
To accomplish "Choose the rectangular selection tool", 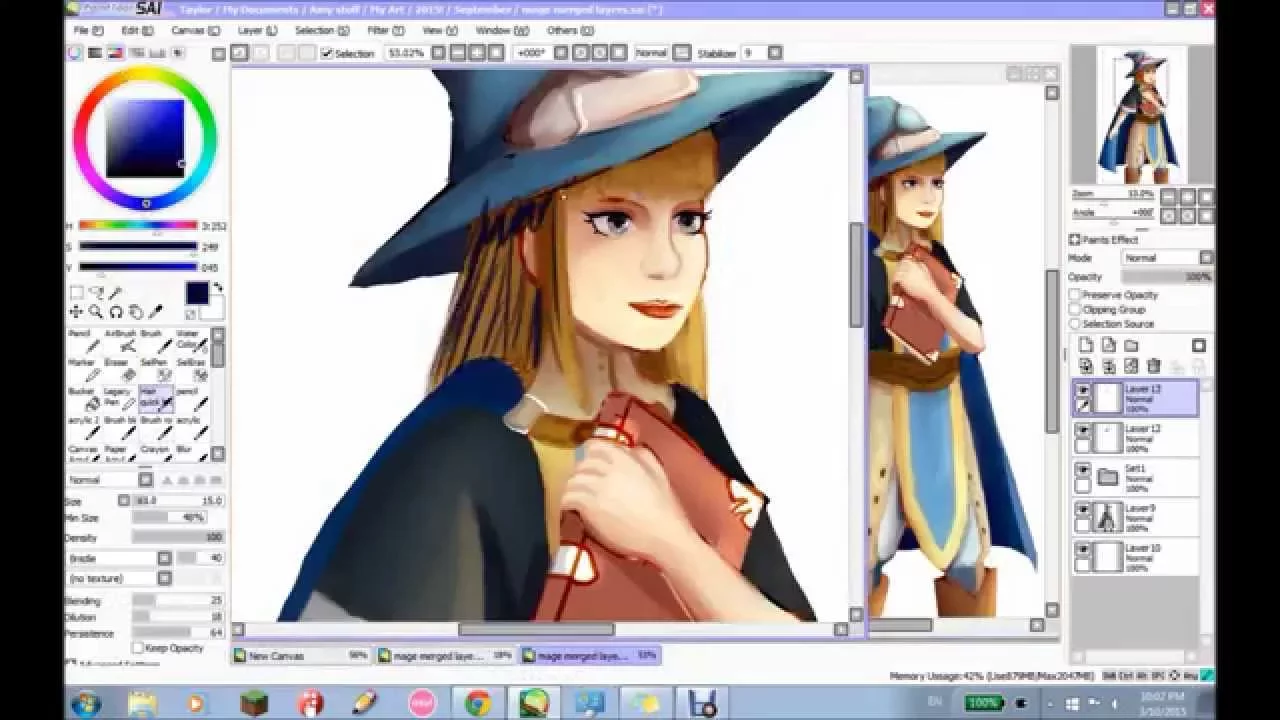I will (76, 293).
